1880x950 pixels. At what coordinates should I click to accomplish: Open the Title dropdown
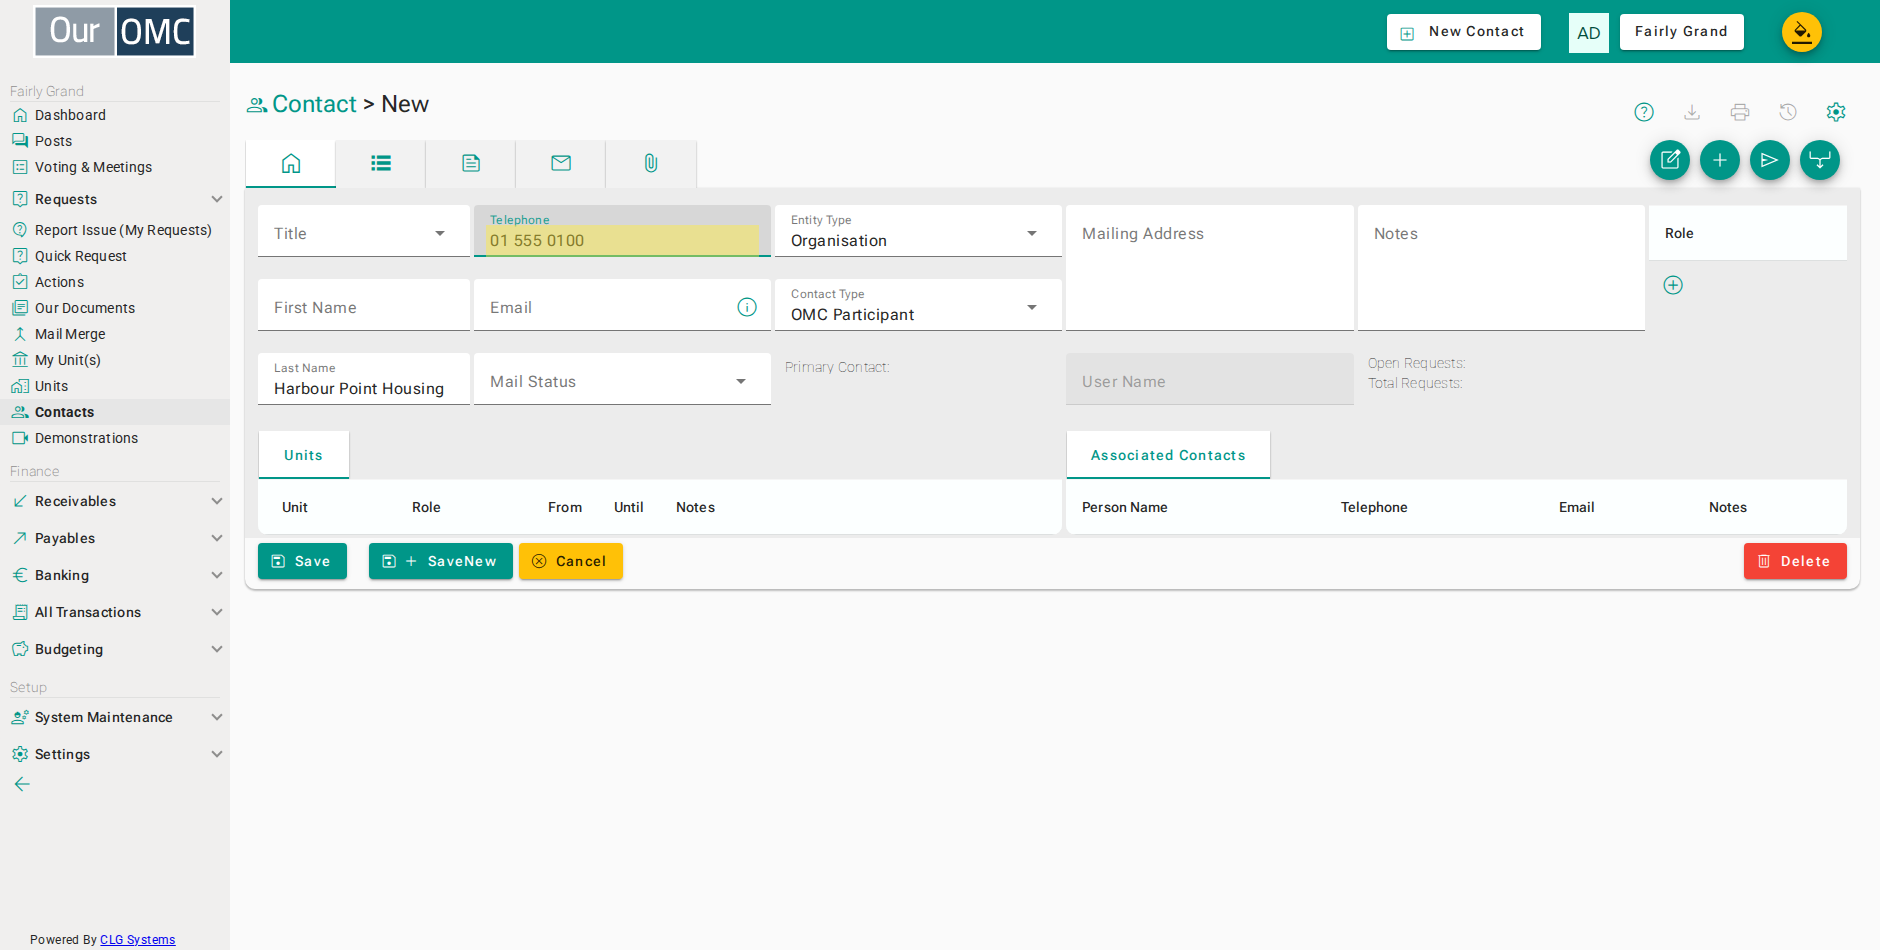tap(364, 232)
